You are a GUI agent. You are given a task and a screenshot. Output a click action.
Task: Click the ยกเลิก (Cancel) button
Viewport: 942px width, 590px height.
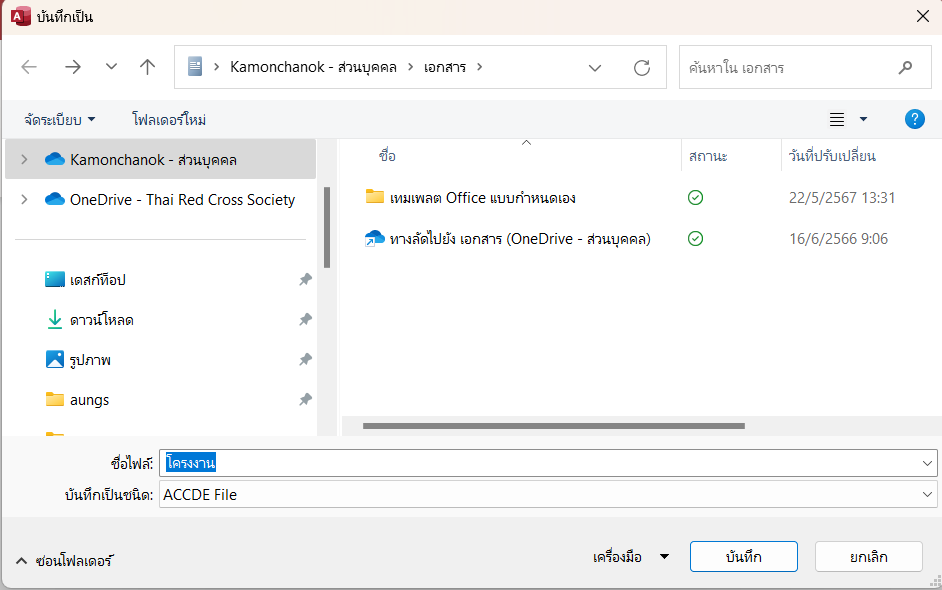pyautogui.click(x=868, y=557)
